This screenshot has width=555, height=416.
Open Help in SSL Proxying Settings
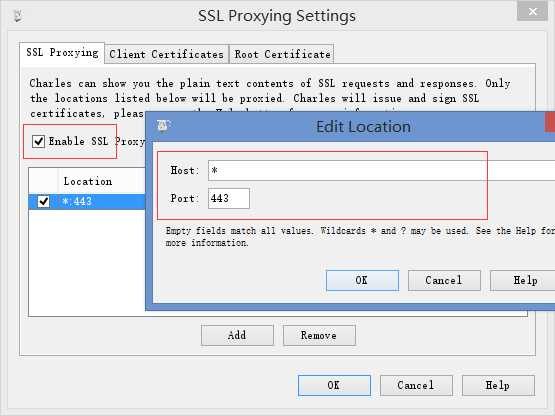498,385
